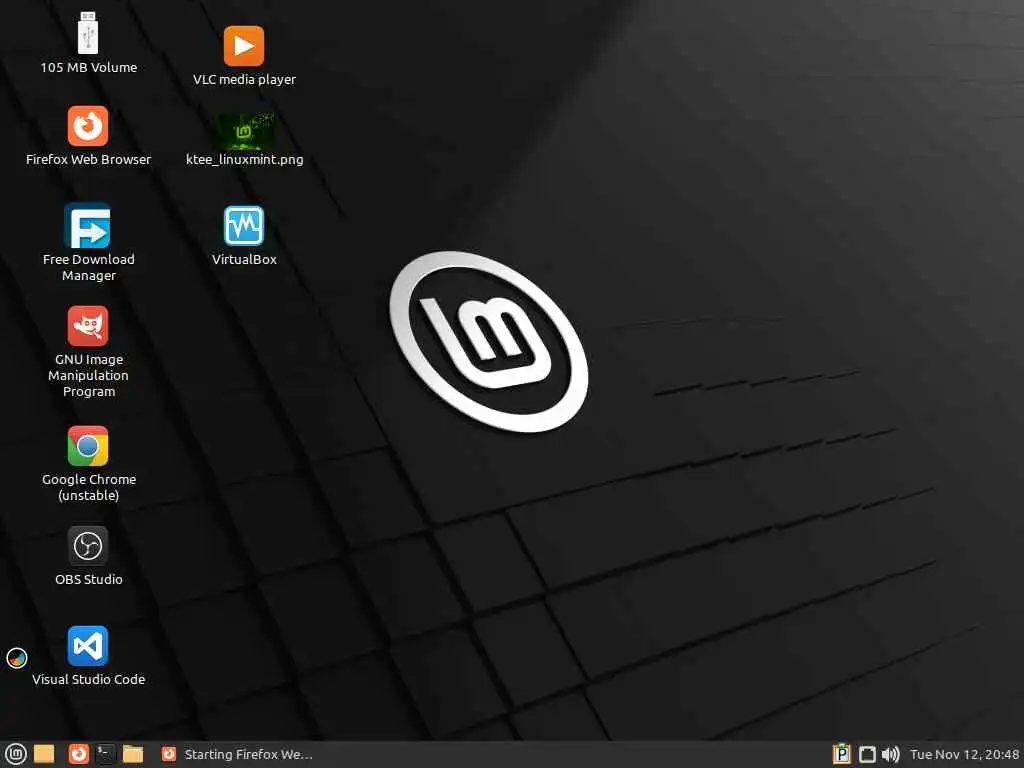
Task: Launch Firefox from the panel launcher
Action: (x=78, y=754)
